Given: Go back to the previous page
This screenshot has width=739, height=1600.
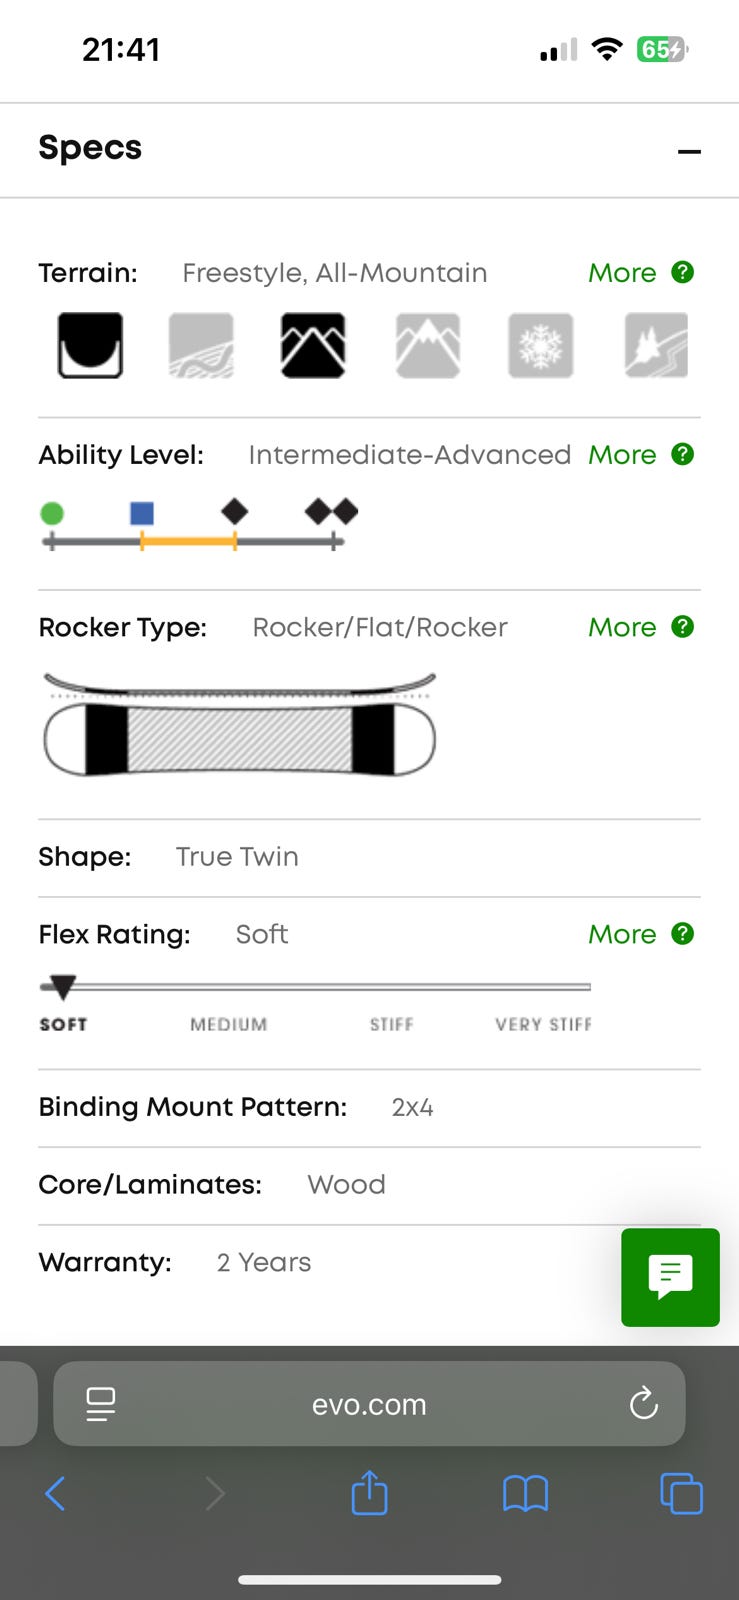Looking at the screenshot, I should (56, 1494).
